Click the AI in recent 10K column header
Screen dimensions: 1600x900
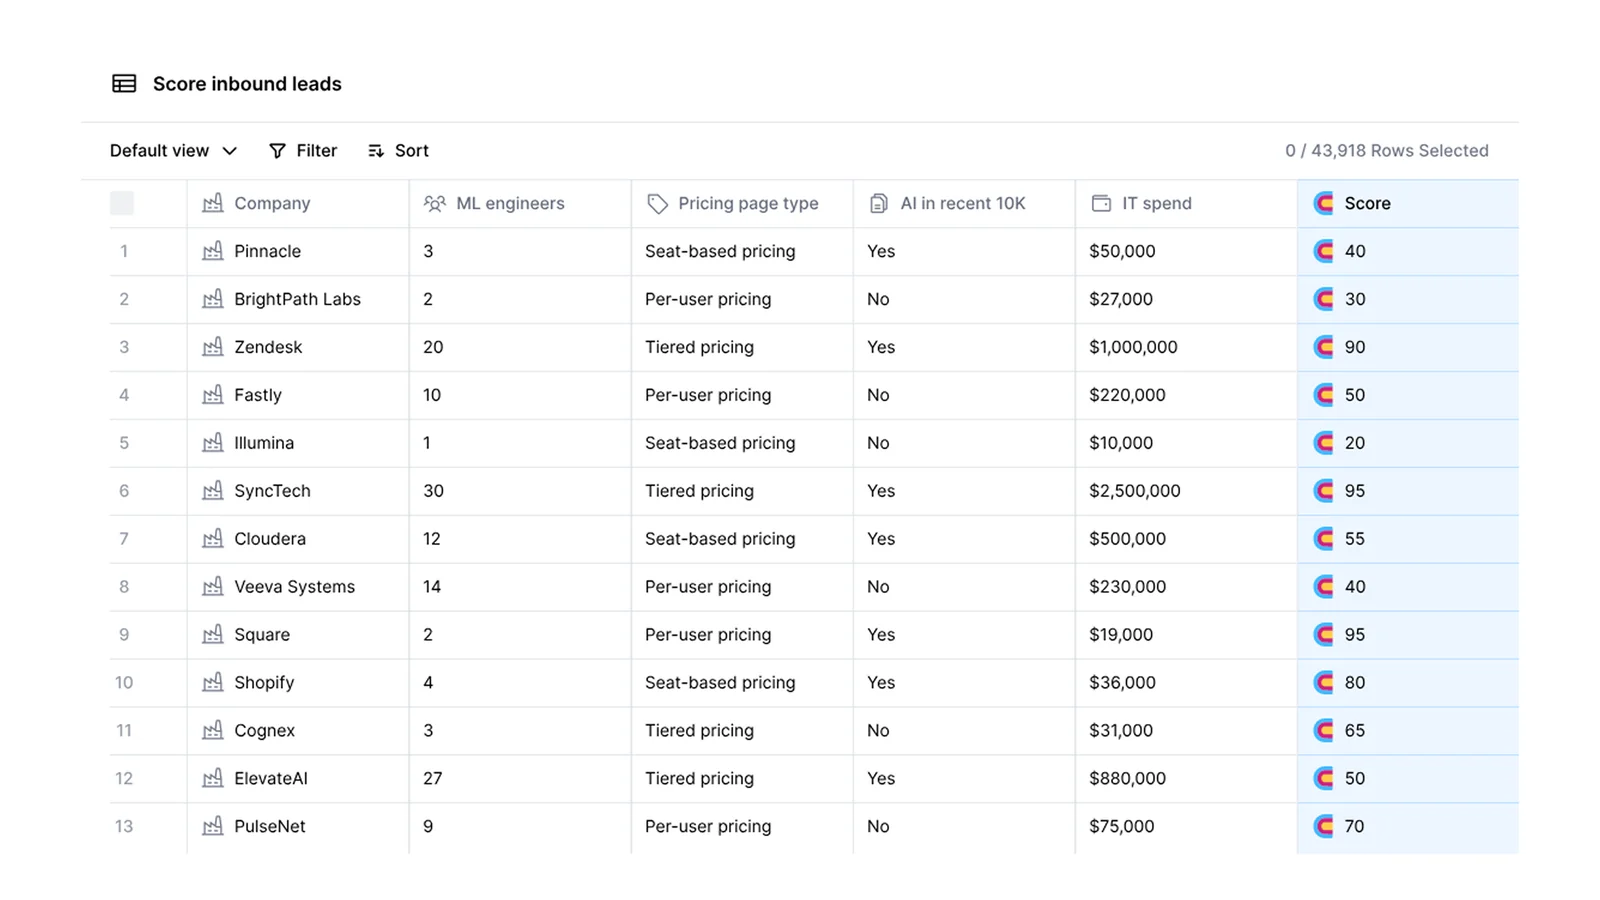click(x=964, y=203)
